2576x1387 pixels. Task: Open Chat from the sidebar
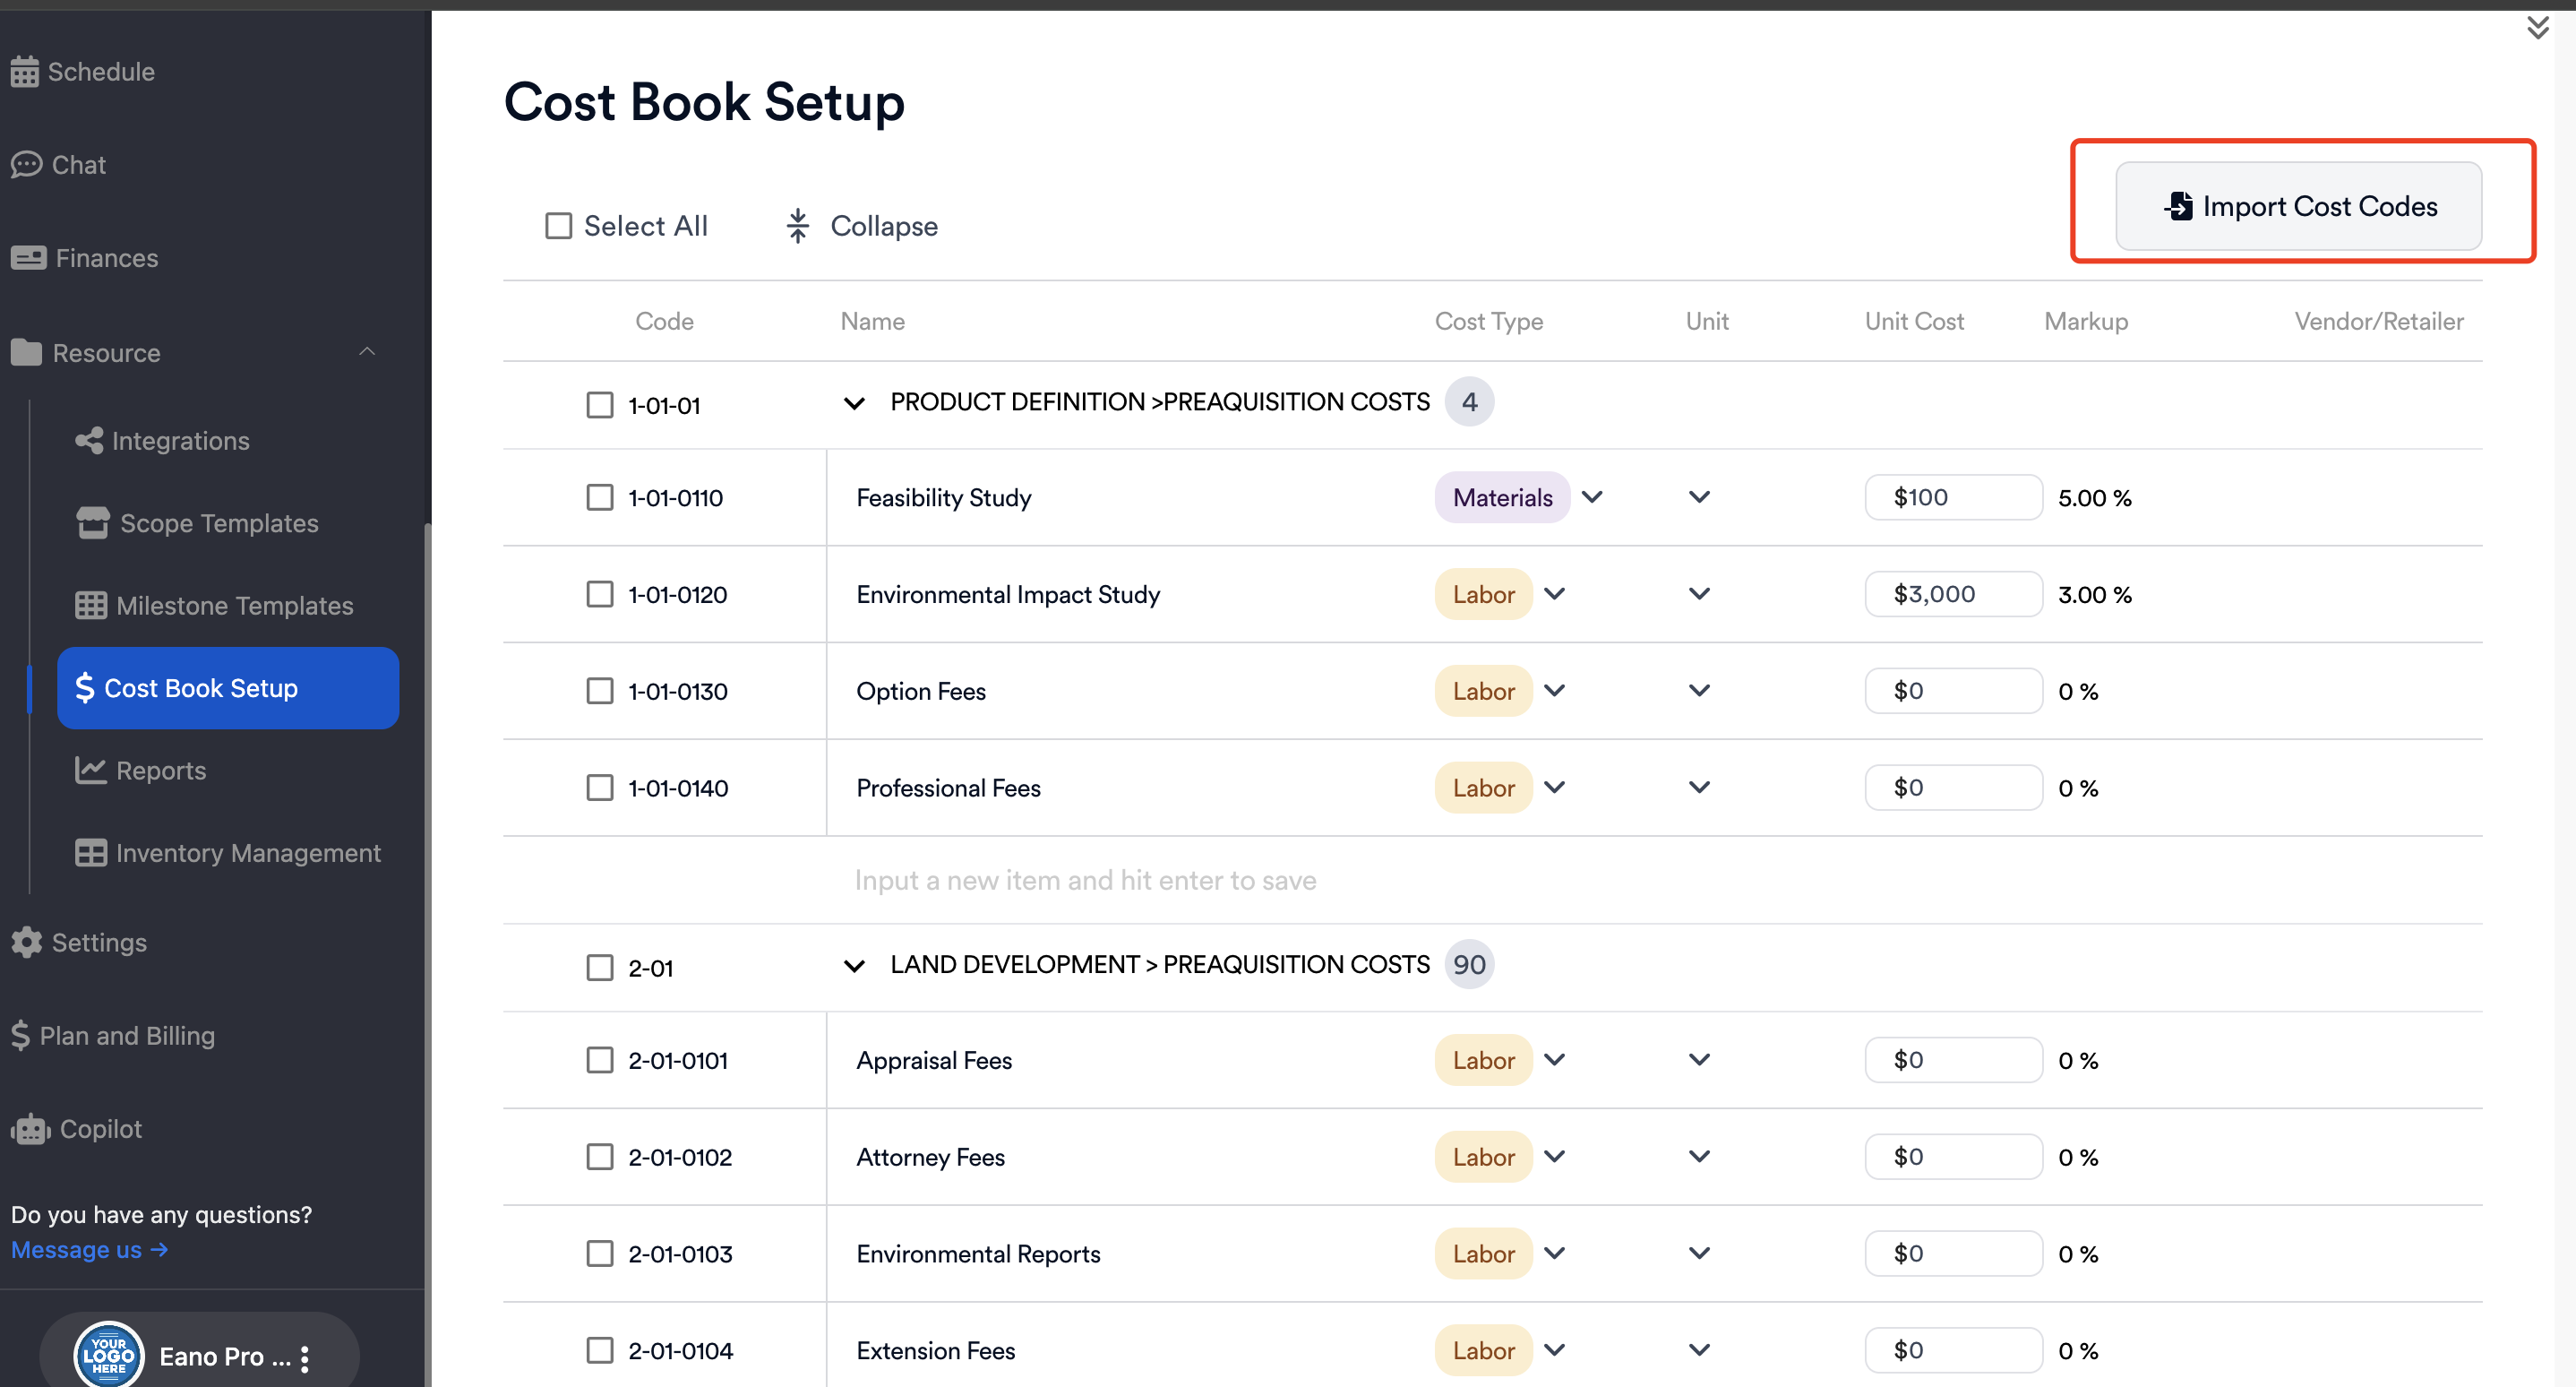[59, 164]
